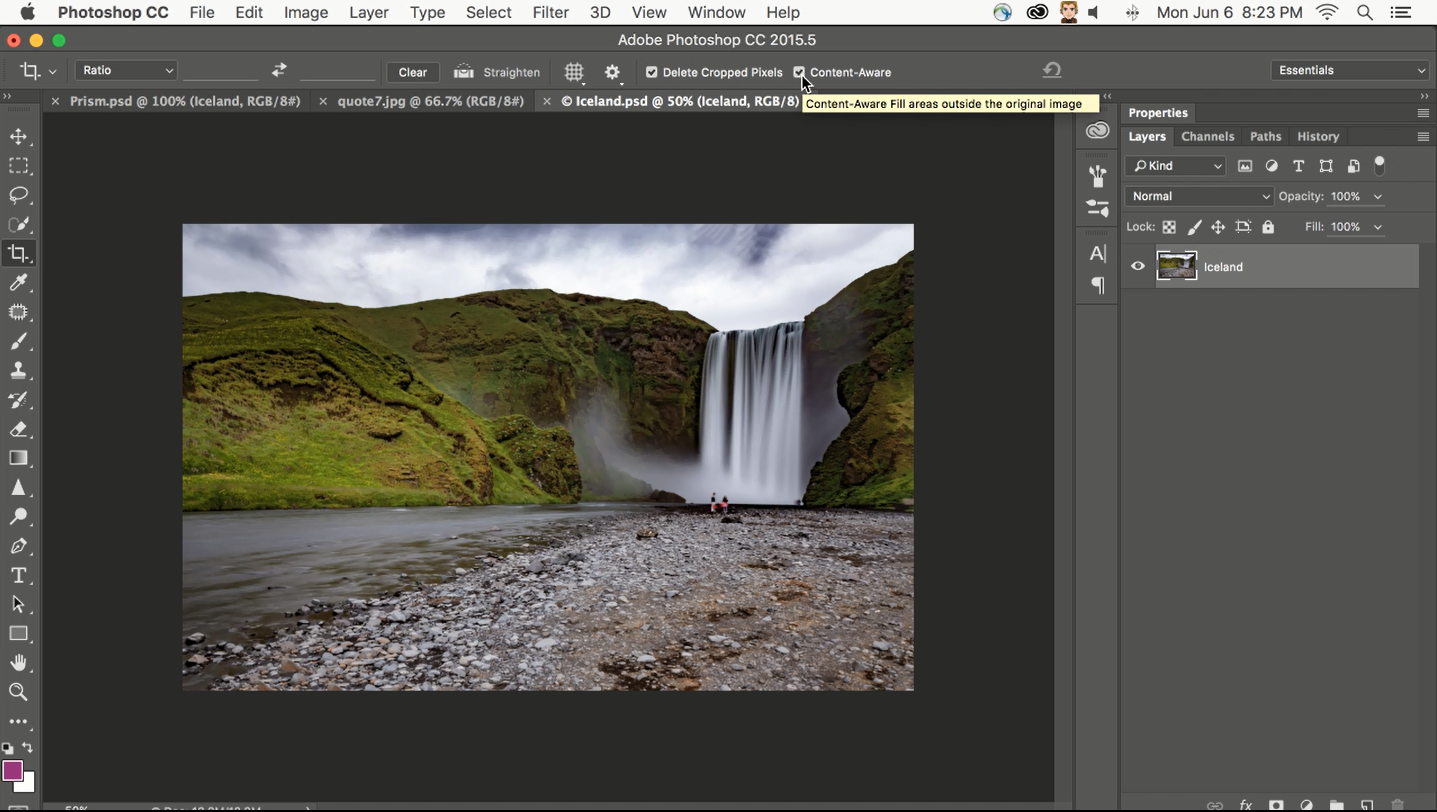Open the Ratio preset dropdown

click(x=126, y=70)
